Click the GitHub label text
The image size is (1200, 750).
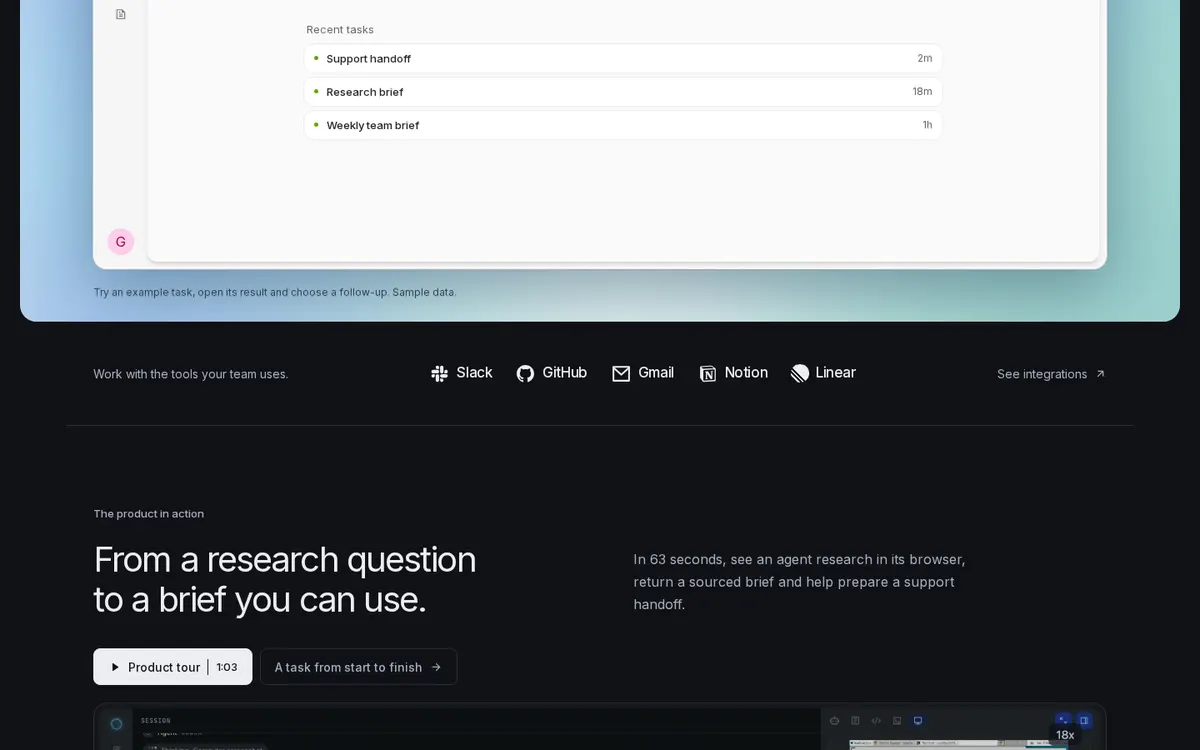click(x=564, y=372)
